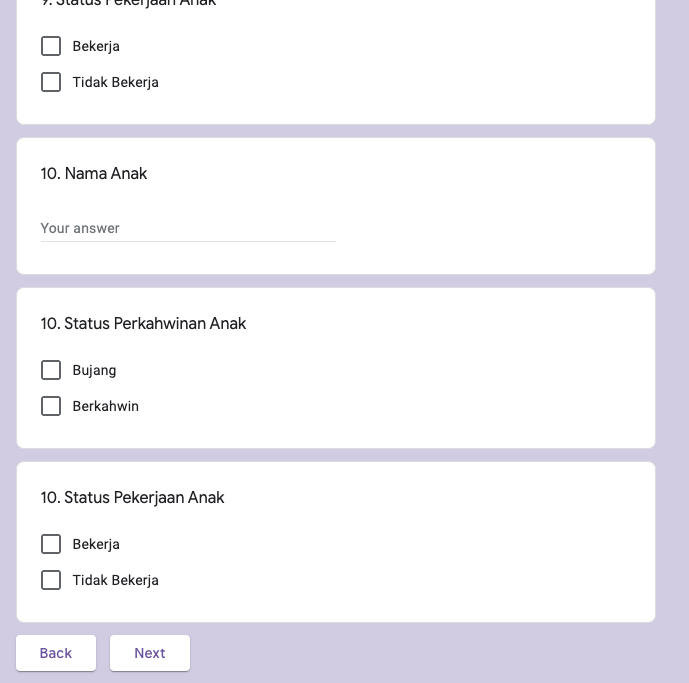
Task: Check the Berkahwin checkbox
Action: [x=51, y=406]
